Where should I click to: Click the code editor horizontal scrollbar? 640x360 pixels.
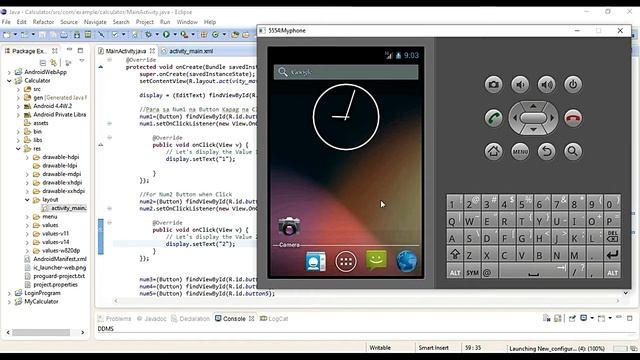(x=367, y=301)
